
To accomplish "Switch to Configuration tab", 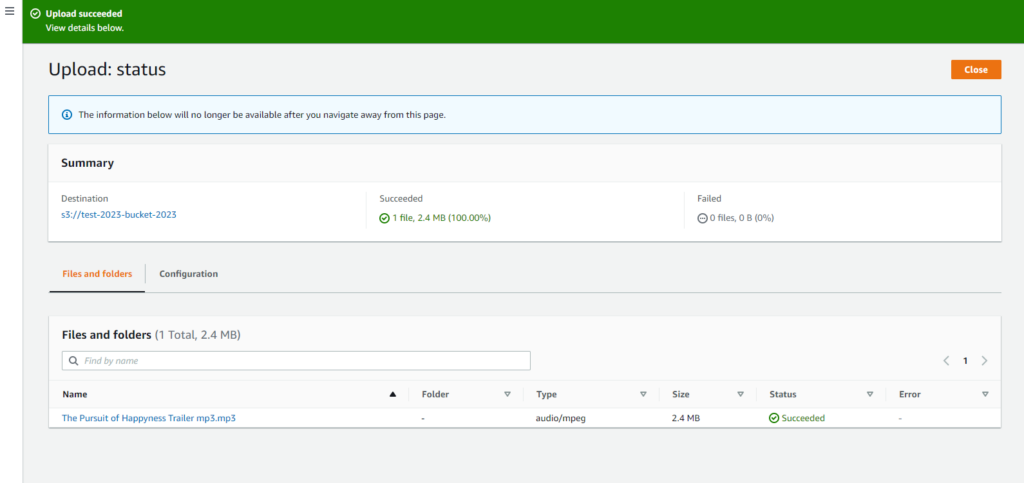I will click(x=189, y=274).
